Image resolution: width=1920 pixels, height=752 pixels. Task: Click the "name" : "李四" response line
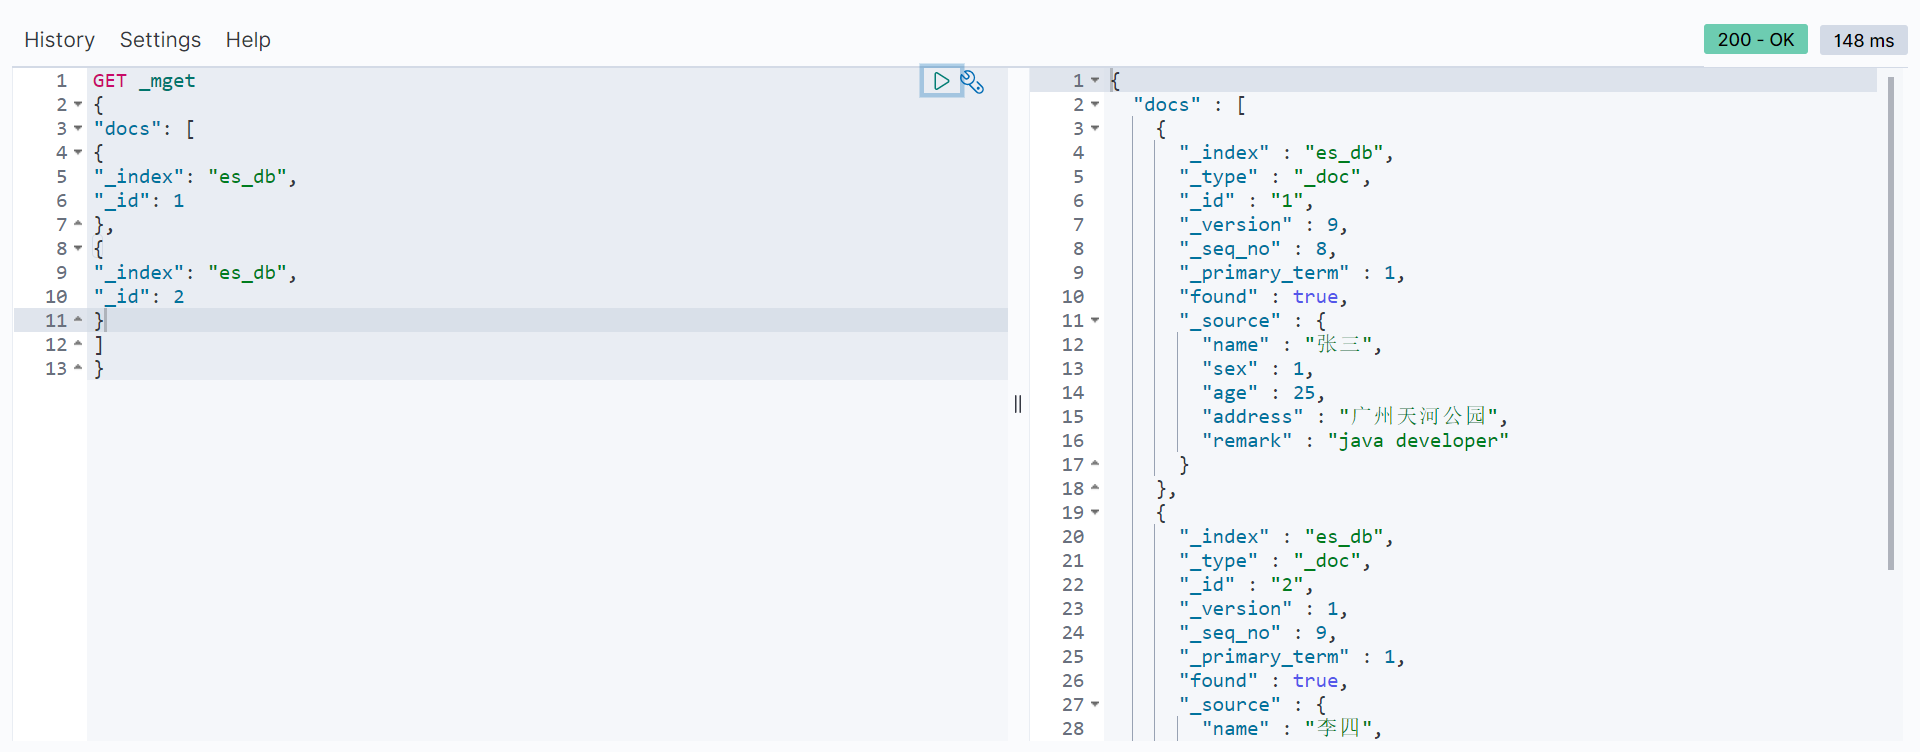1292,729
